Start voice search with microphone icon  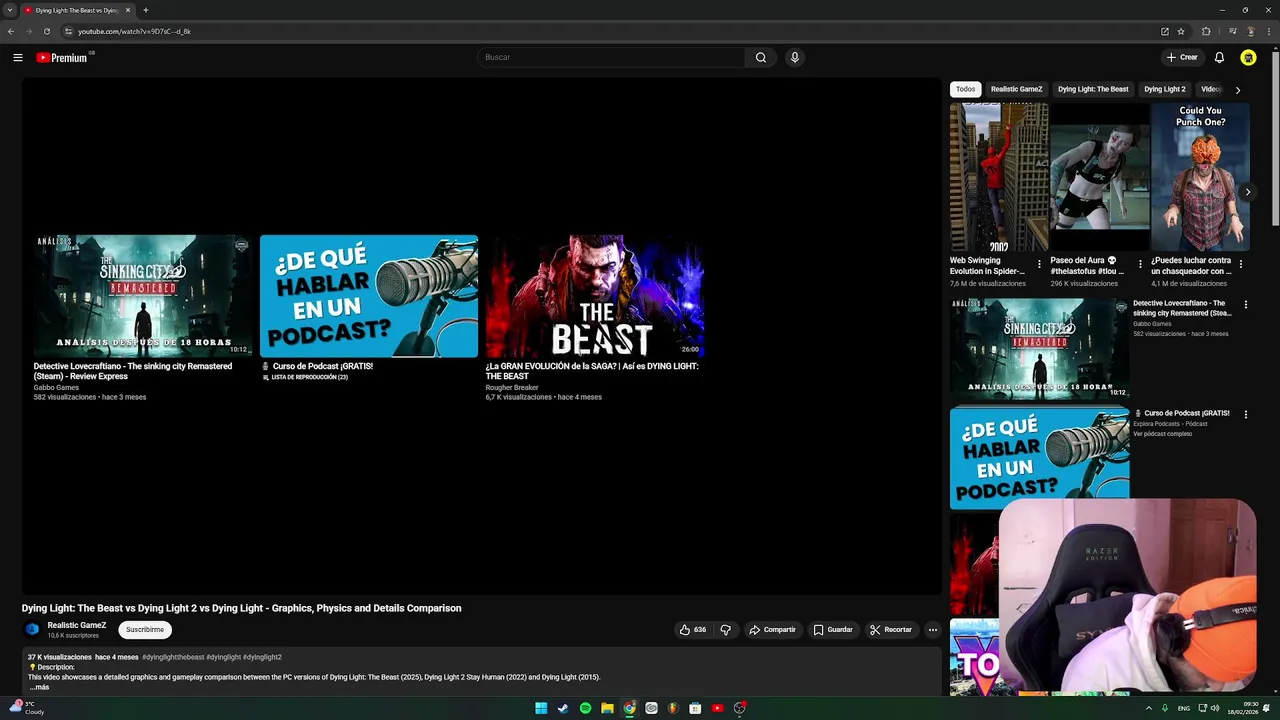[795, 57]
